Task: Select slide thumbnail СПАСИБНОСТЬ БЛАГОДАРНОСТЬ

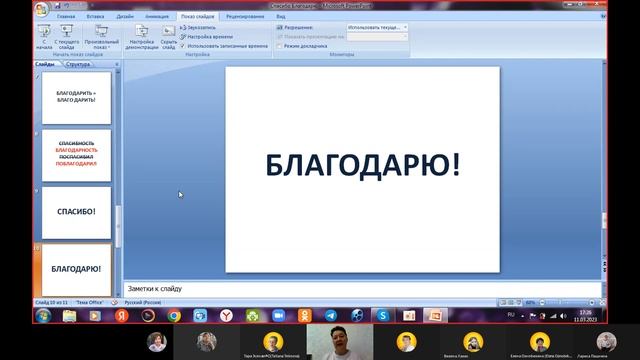Action: tap(76, 156)
